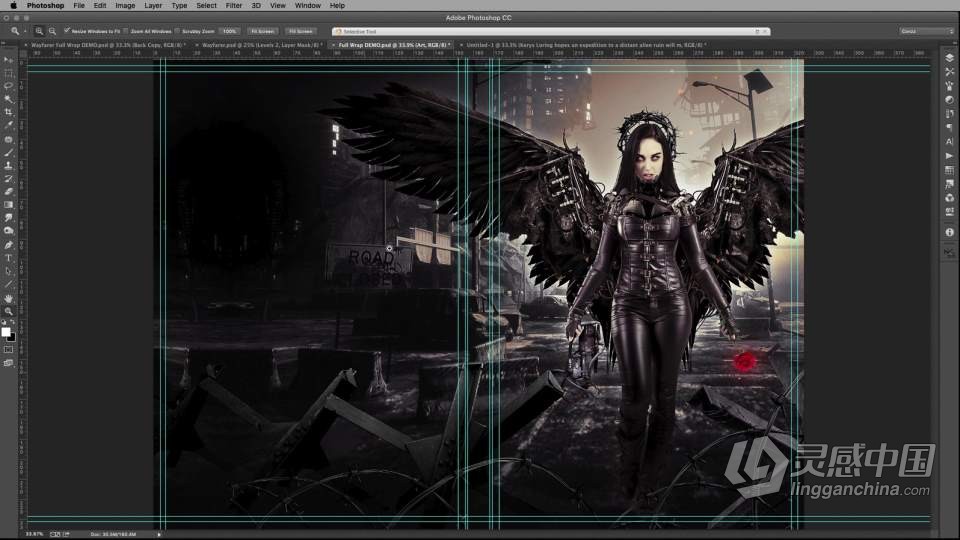Switch to the Wayfarer.psd document tab

pos(261,45)
